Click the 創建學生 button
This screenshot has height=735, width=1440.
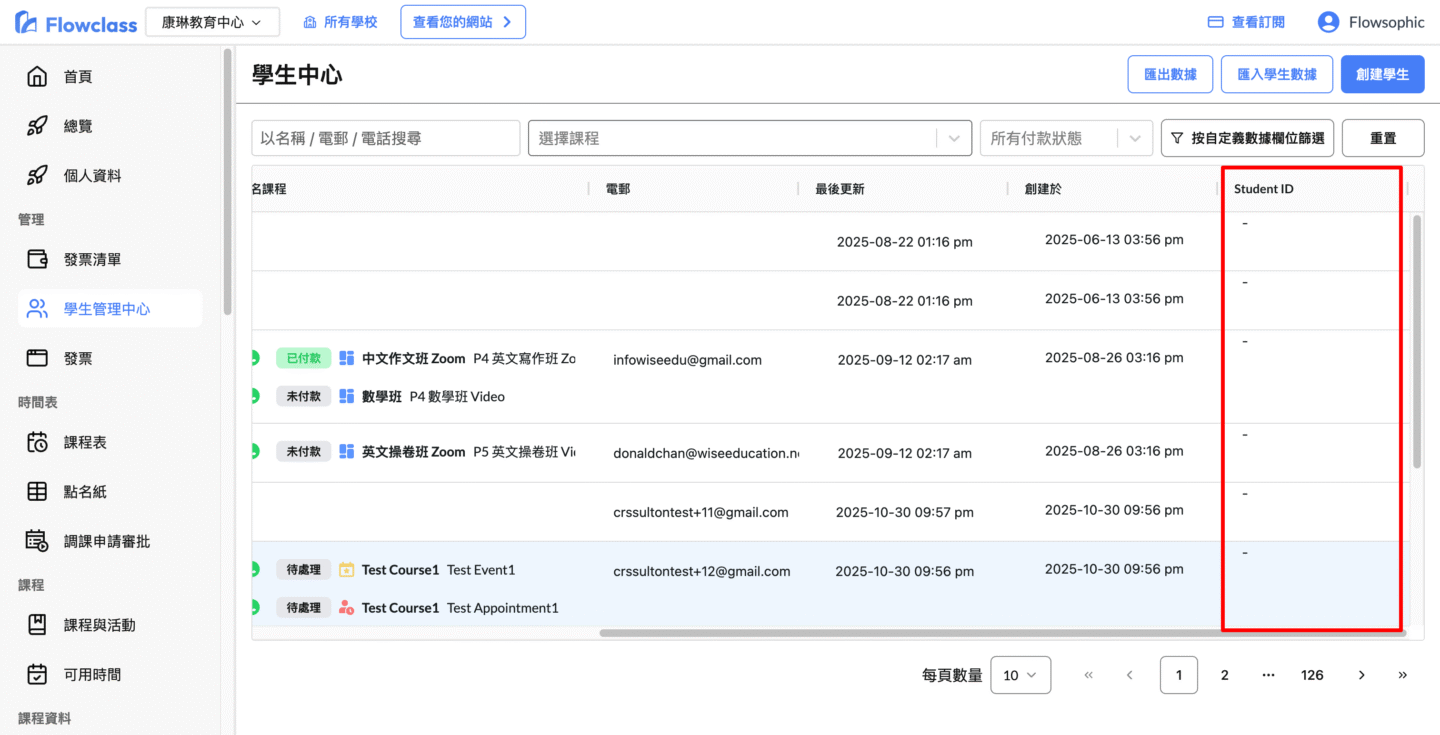click(x=1382, y=75)
